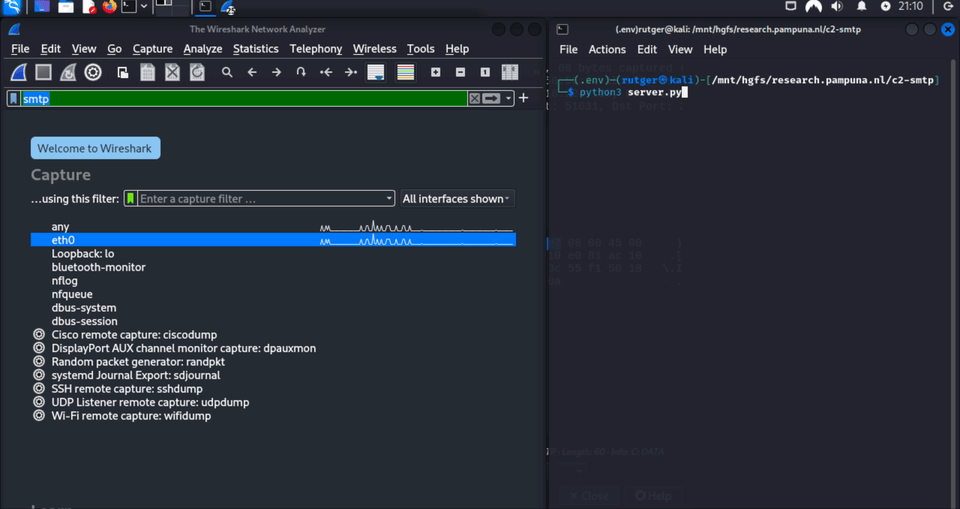Open Wireshark Go menu
This screenshot has height=509, width=960.
point(114,49)
